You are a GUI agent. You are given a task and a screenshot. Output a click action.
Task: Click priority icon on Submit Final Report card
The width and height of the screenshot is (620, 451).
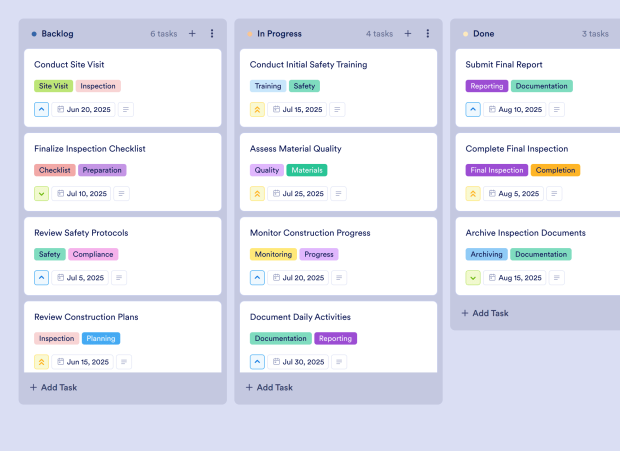tap(473, 109)
